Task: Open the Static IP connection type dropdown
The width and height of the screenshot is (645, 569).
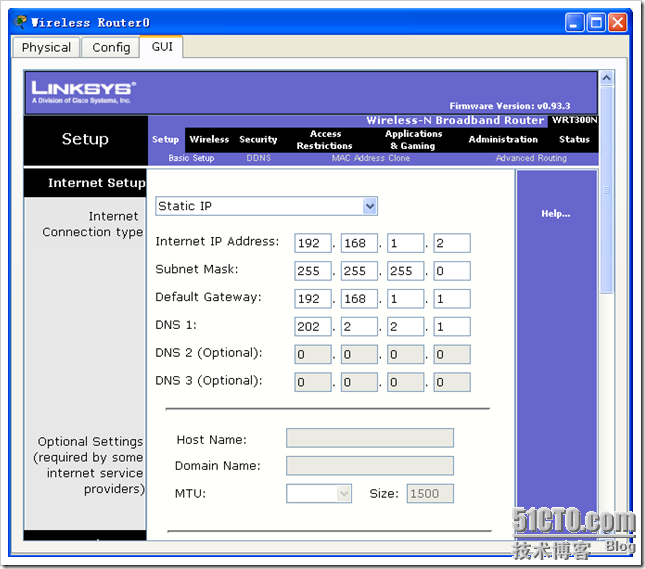Action: [267, 206]
